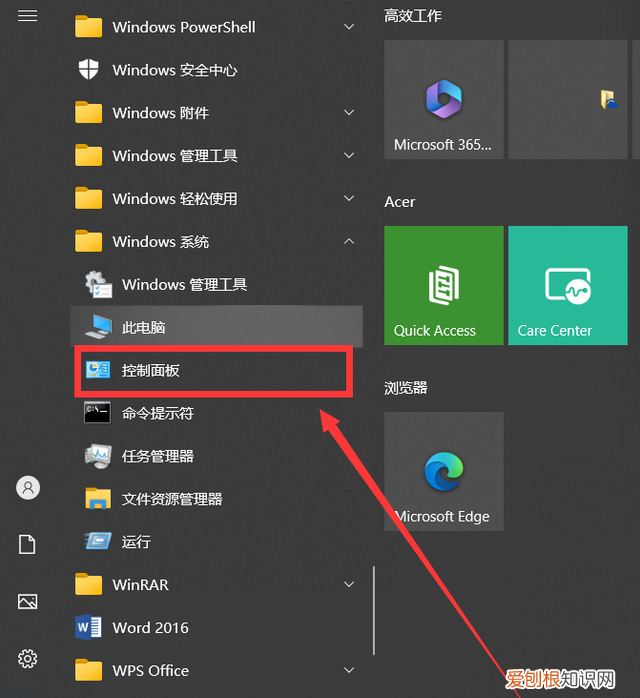Screen dimensions: 640x698
Task: Click the 命令提示符 console icon
Action: pyautogui.click(x=98, y=413)
